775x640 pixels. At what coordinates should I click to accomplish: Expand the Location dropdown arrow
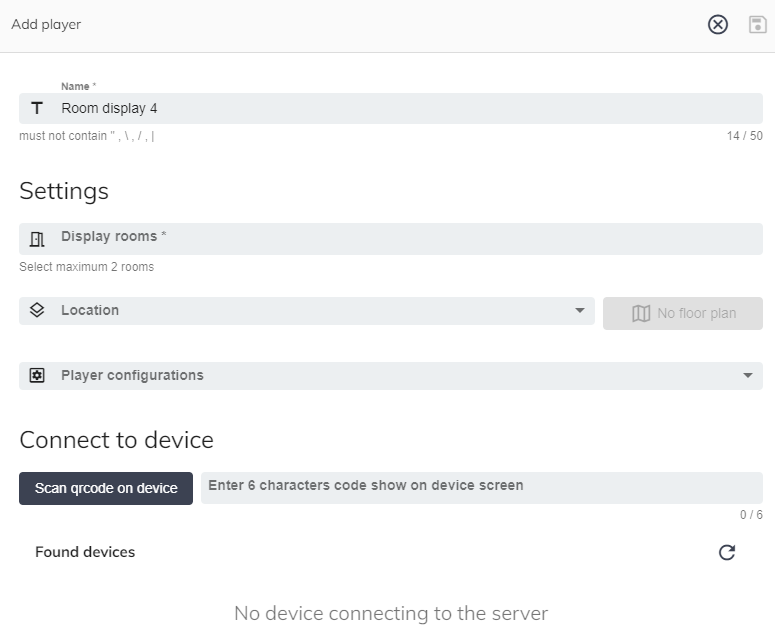580,311
